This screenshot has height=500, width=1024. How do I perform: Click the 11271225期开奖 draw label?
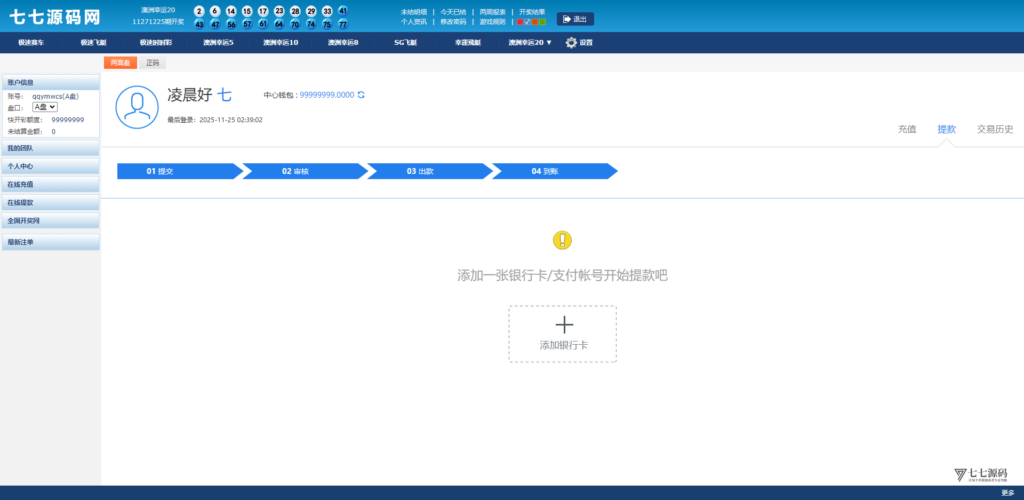point(158,22)
